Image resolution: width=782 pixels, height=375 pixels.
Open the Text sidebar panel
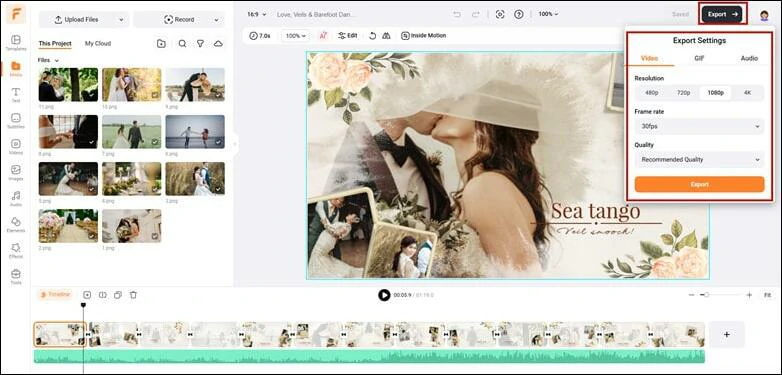point(16,95)
